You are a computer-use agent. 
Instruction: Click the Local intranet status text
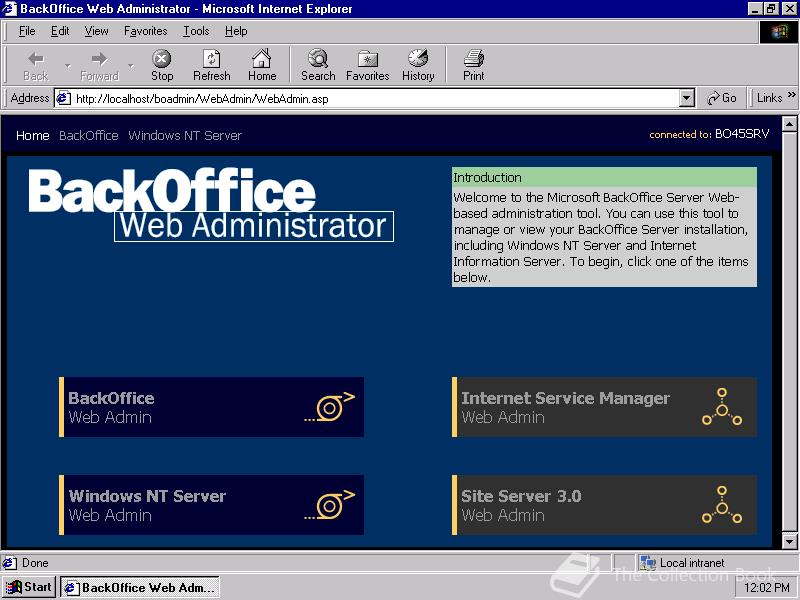click(x=692, y=563)
